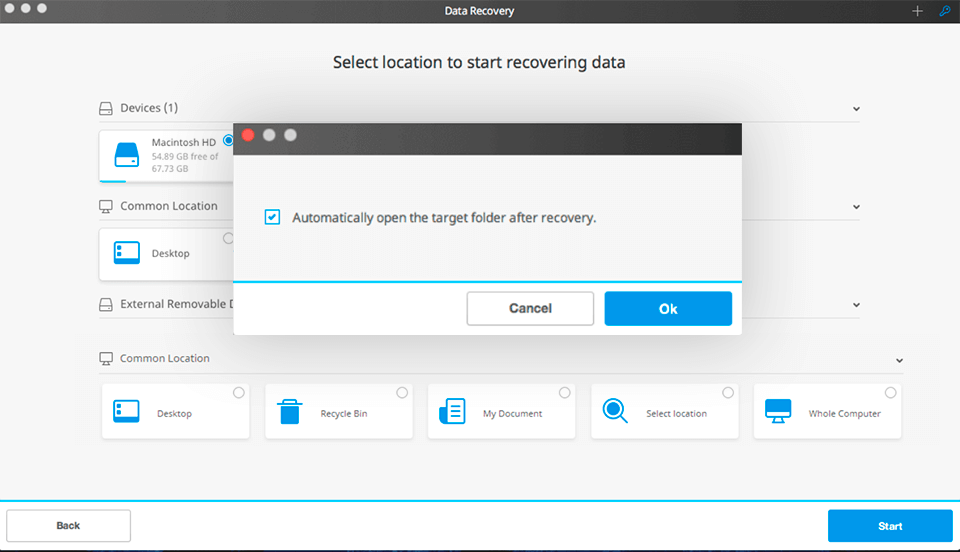This screenshot has width=960, height=552.
Task: Click the My Document file icon
Action: [x=452, y=411]
